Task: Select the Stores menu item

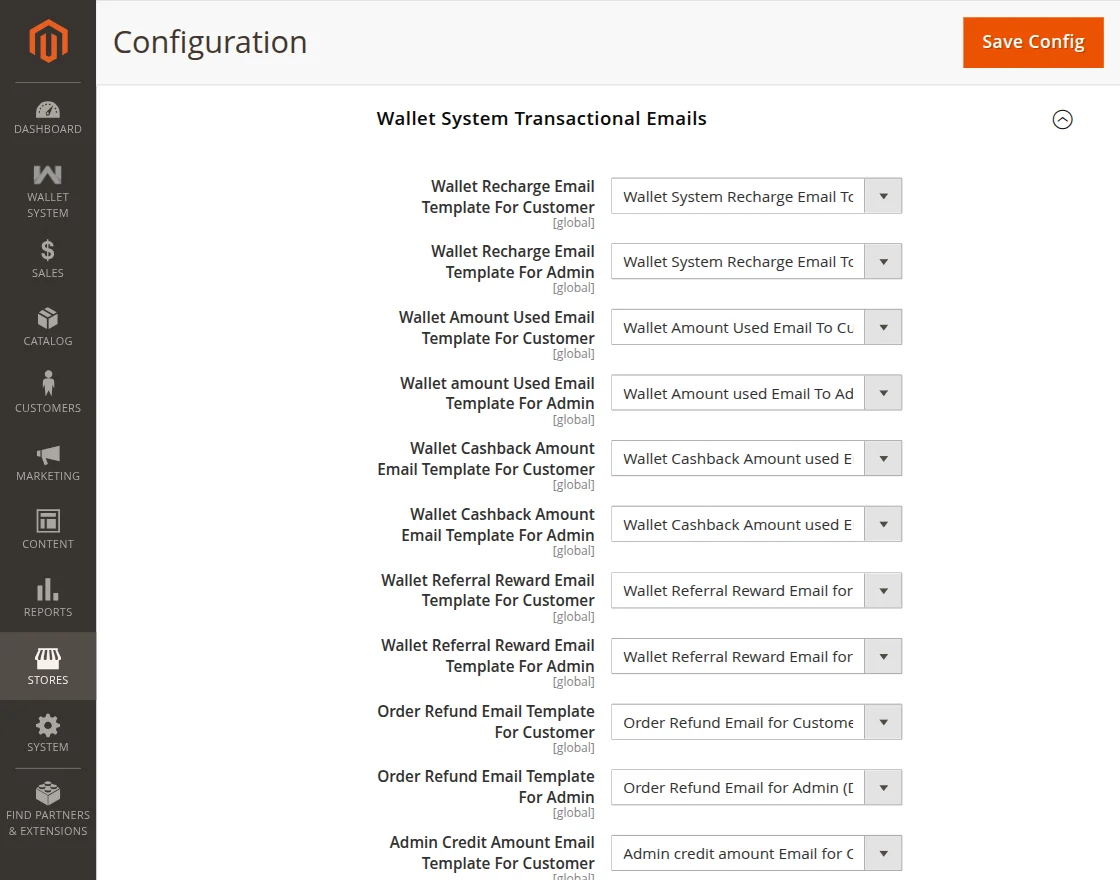Action: pos(48,666)
